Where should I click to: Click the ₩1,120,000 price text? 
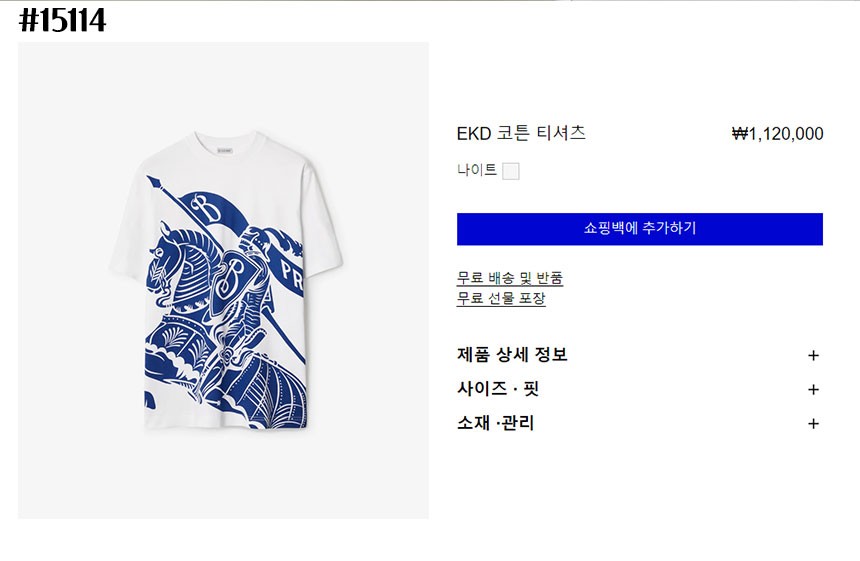[777, 134]
